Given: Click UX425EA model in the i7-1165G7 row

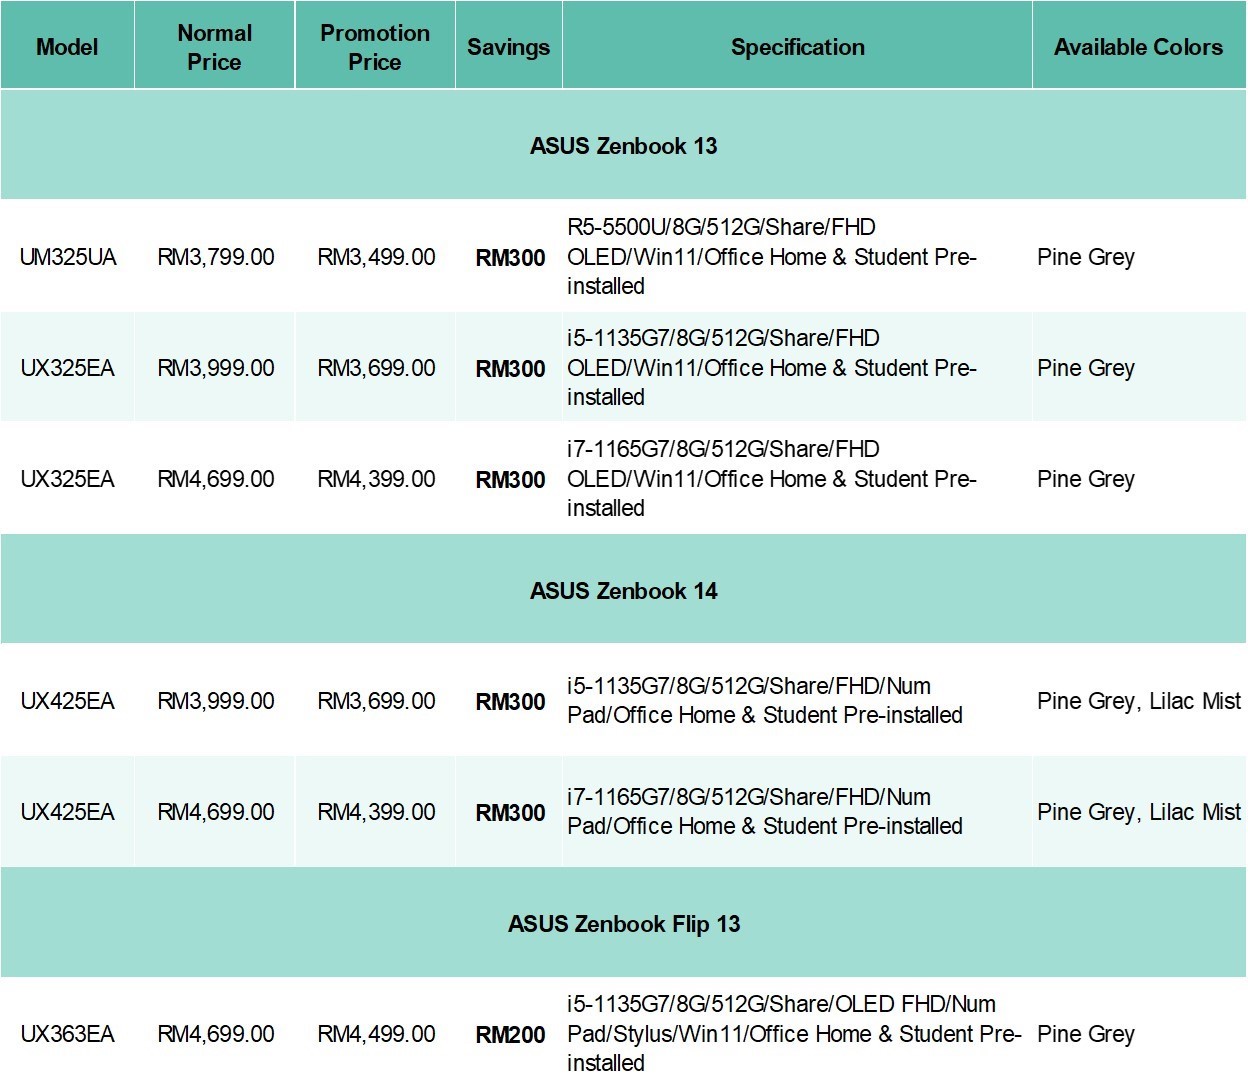Looking at the screenshot, I should [x=68, y=812].
